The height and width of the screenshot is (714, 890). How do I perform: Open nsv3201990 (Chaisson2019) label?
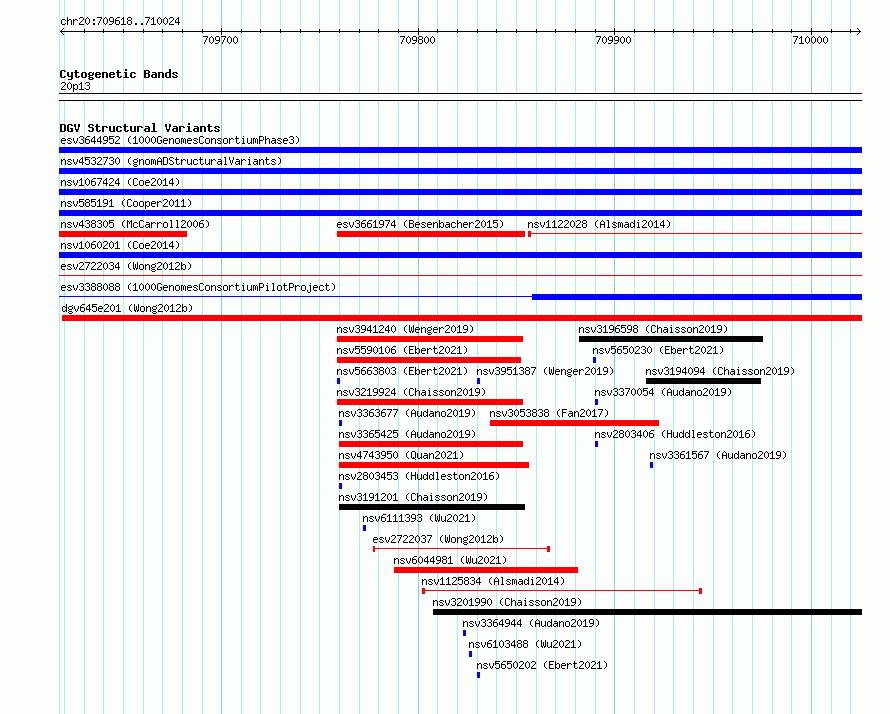coord(507,602)
